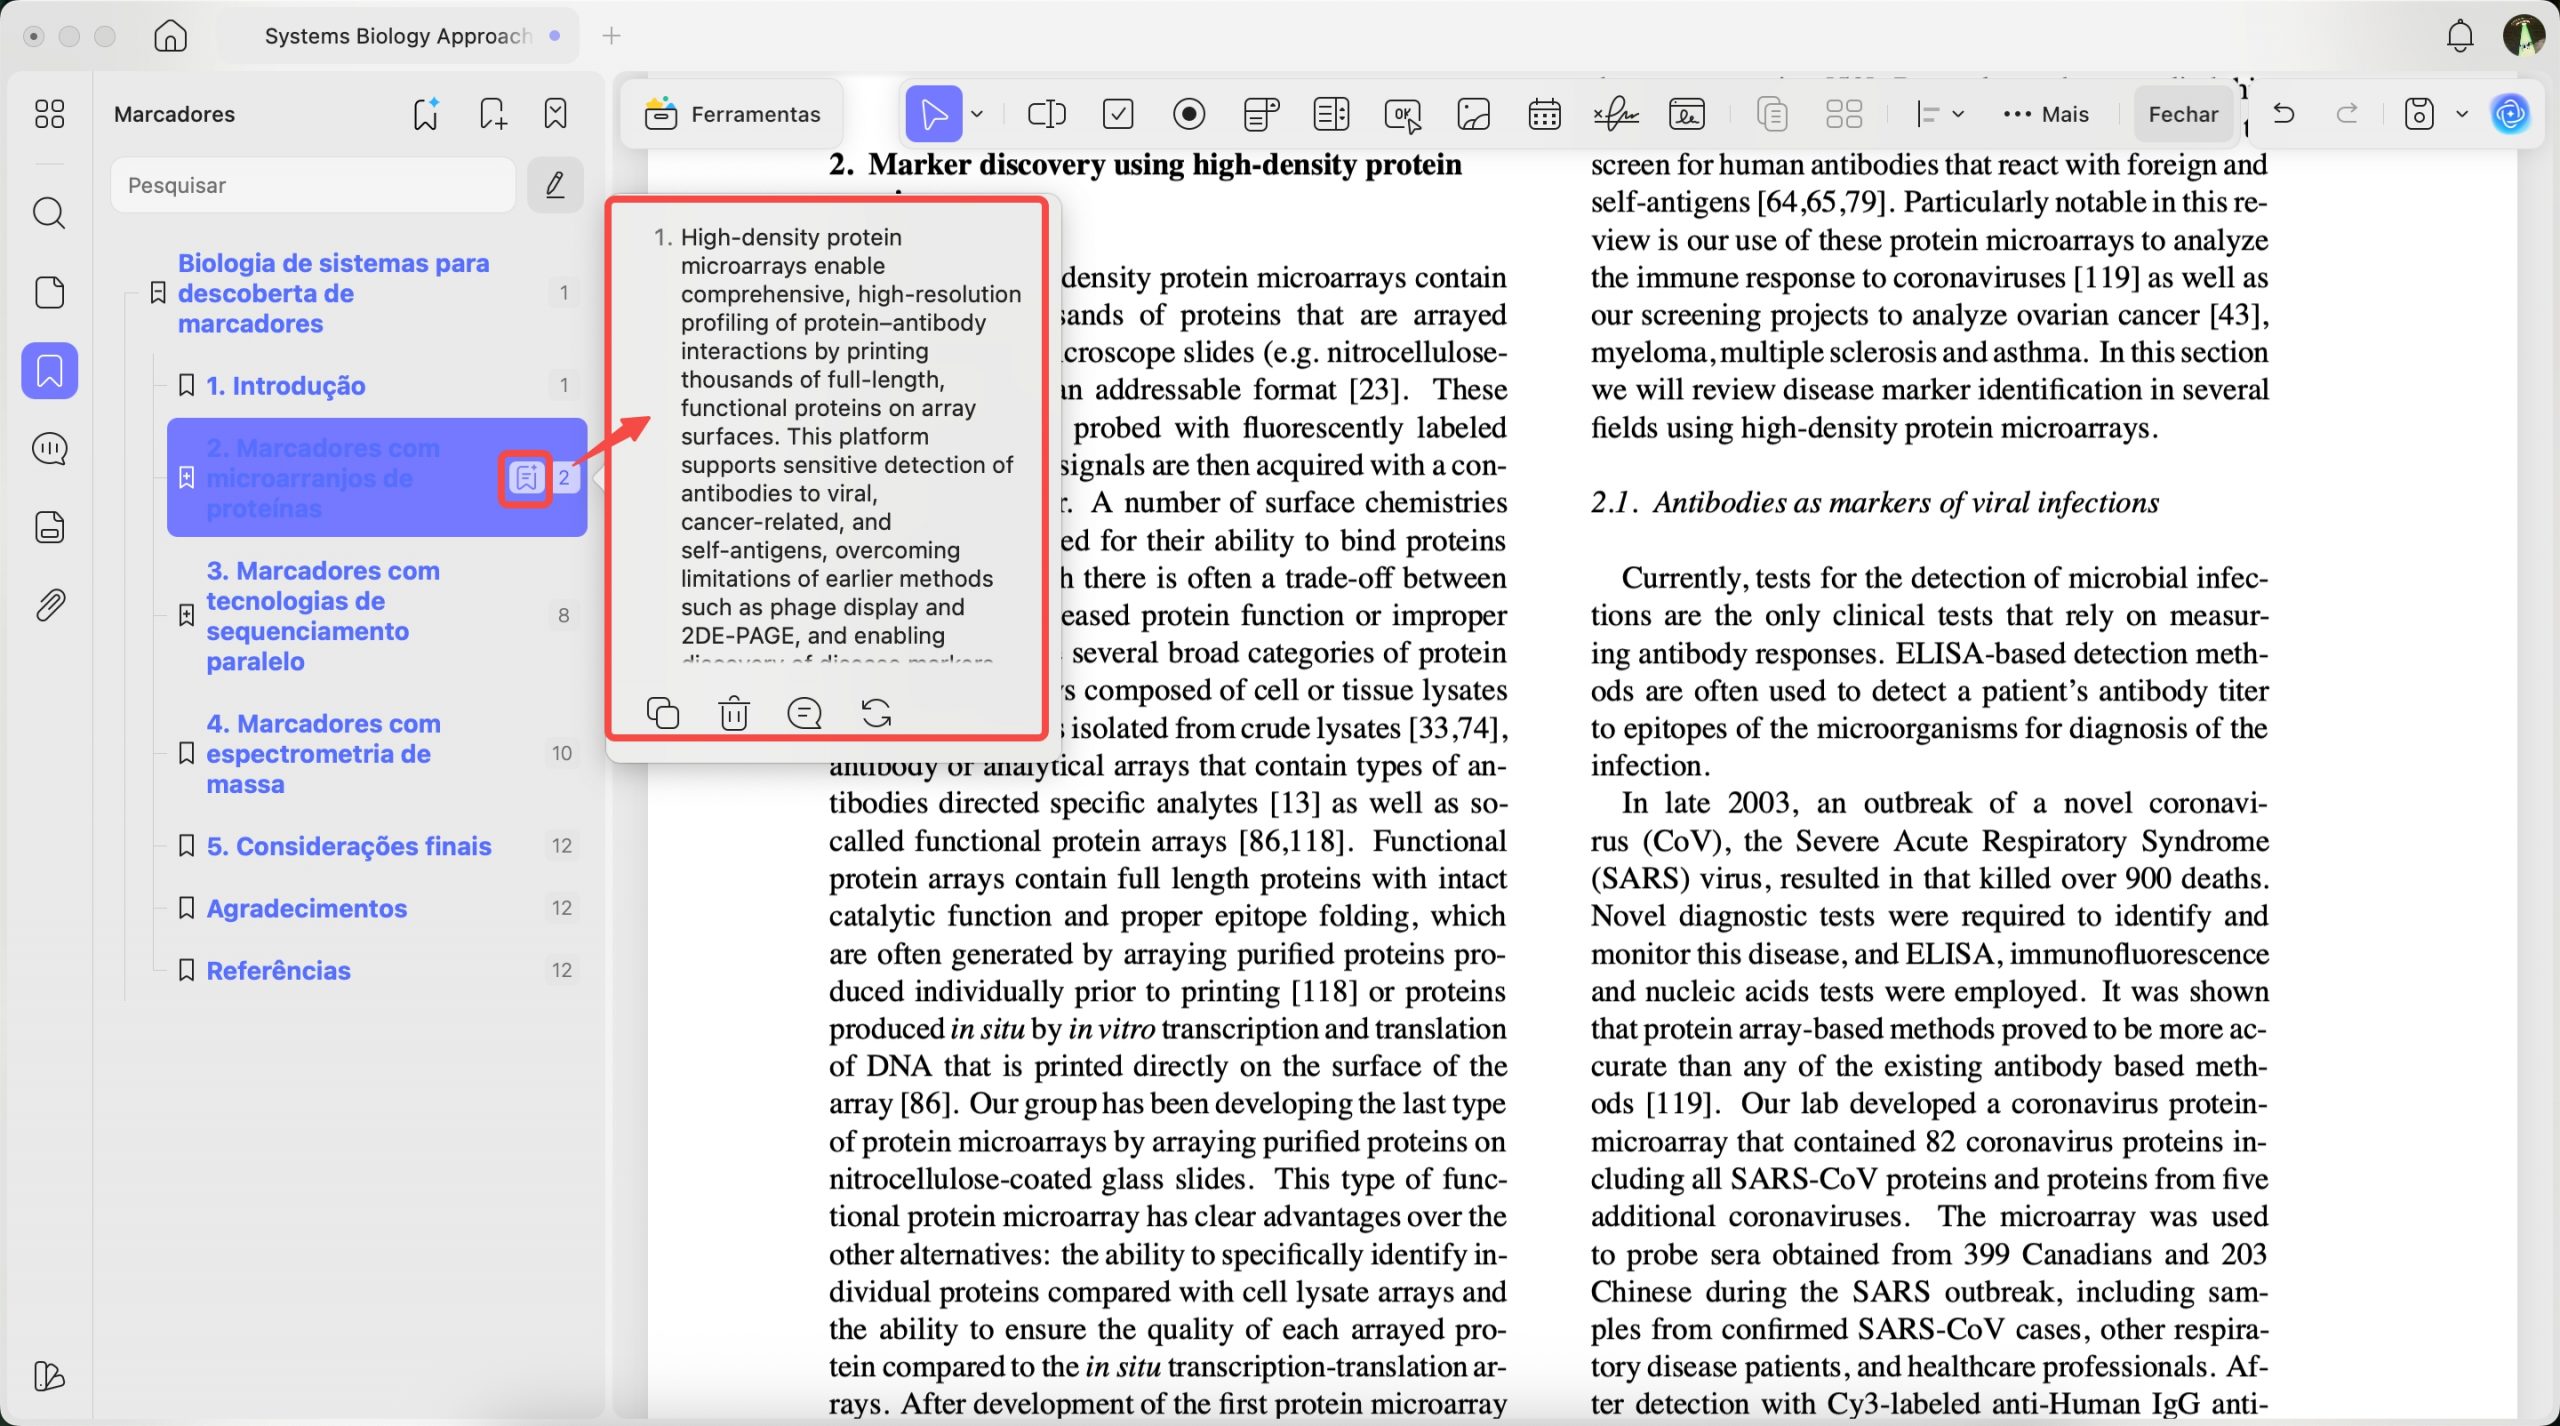
Task: Delete the note using the trash icon
Action: (x=733, y=712)
